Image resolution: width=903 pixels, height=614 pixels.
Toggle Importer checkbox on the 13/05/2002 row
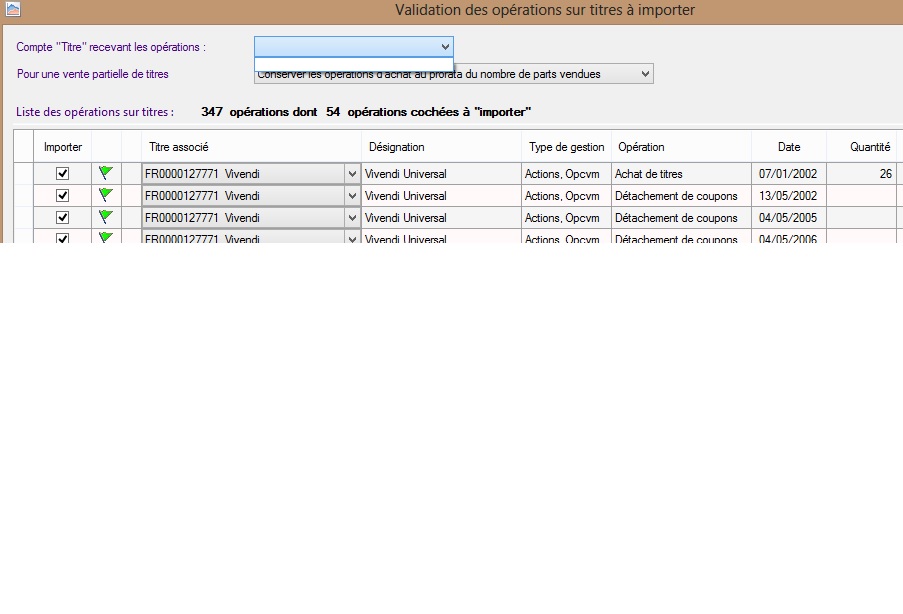click(x=62, y=196)
